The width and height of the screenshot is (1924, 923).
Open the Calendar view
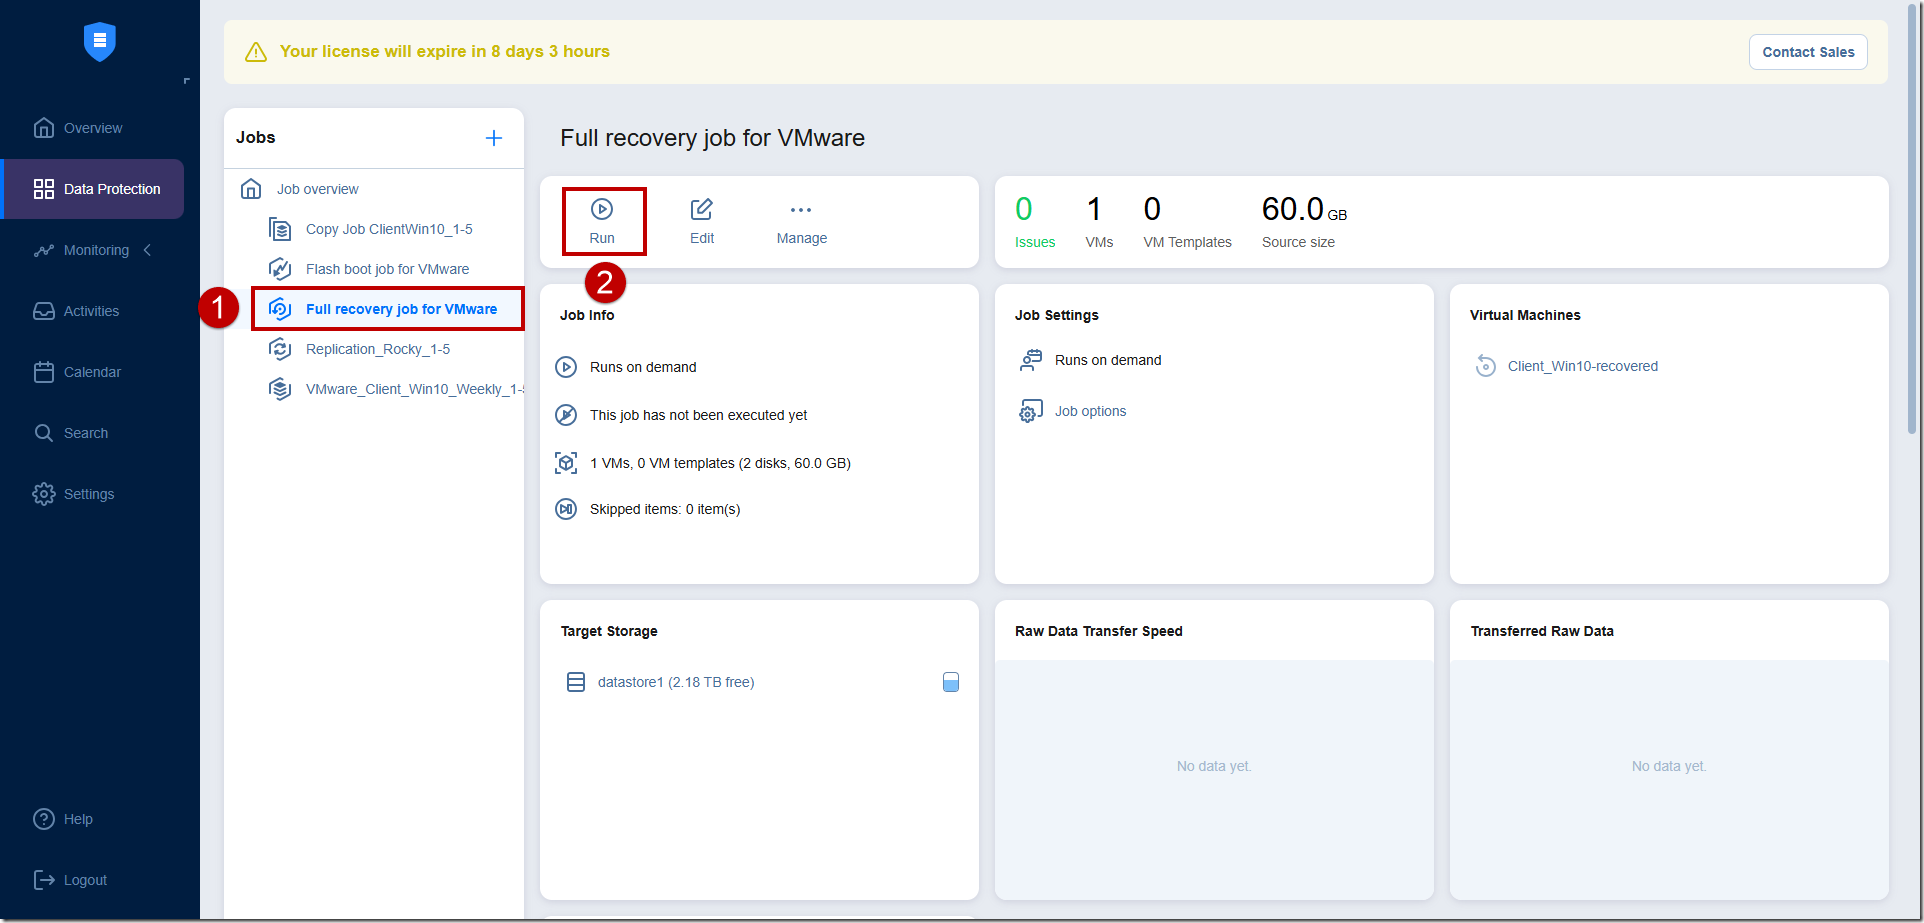coord(92,372)
